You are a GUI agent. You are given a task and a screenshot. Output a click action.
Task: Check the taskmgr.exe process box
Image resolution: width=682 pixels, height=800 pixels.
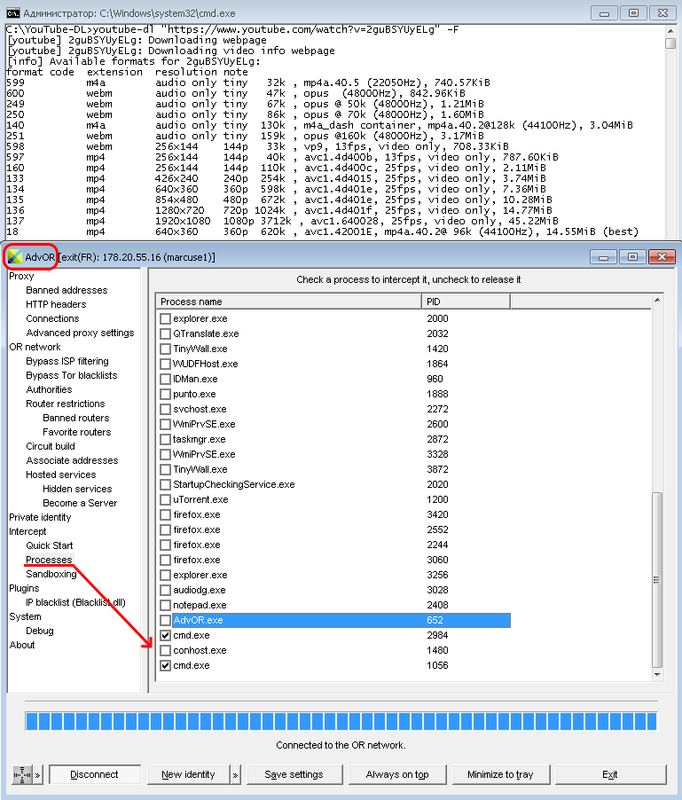[x=165, y=439]
